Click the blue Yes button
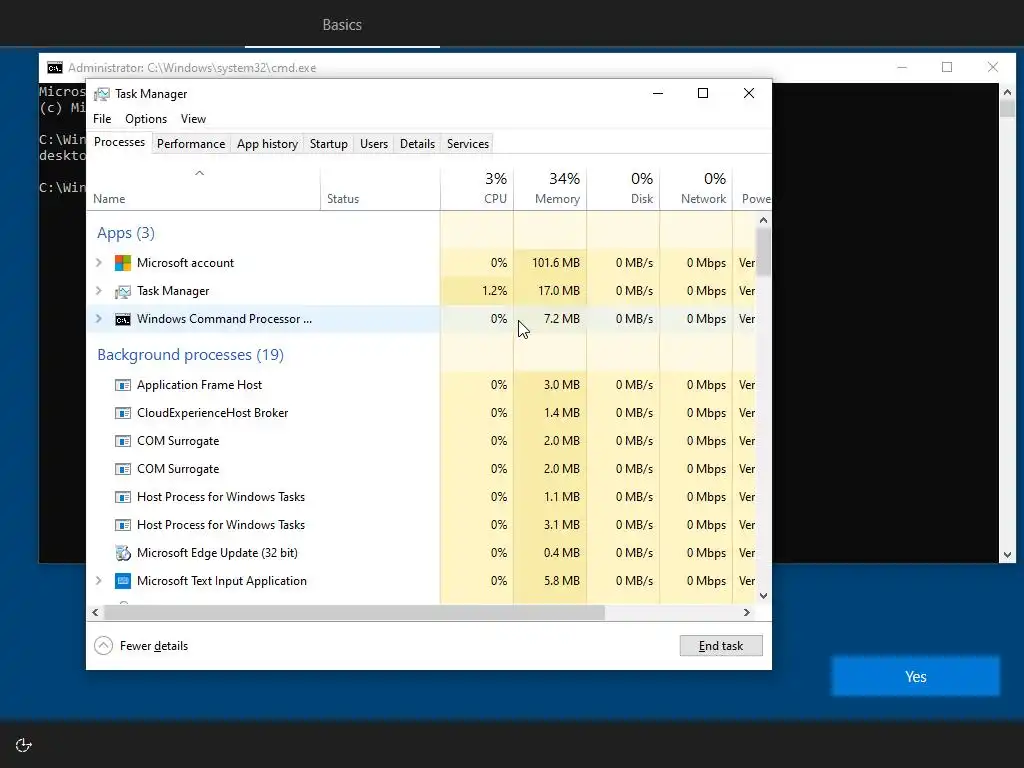1024x768 pixels. [916, 677]
